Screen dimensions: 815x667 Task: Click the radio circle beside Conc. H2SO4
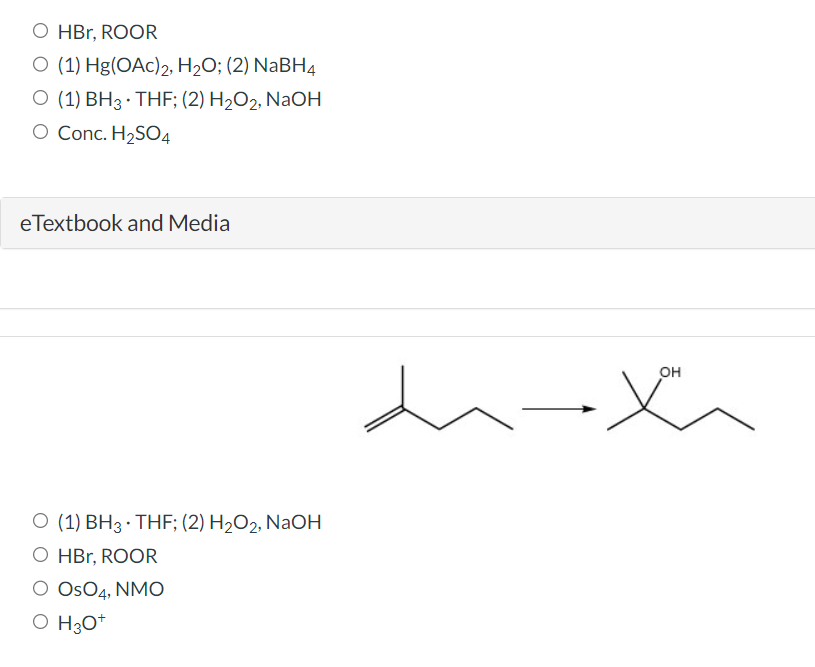click(x=40, y=130)
